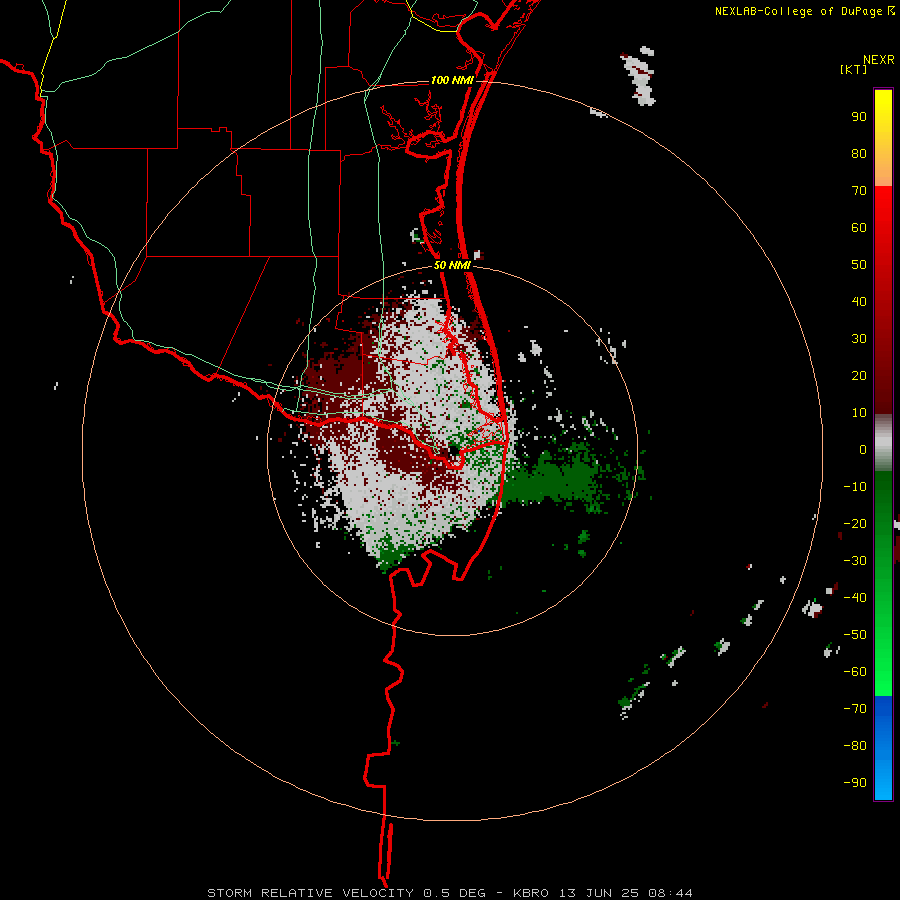Click the -40 value on velocity scale
The width and height of the screenshot is (900, 900).
tap(855, 598)
